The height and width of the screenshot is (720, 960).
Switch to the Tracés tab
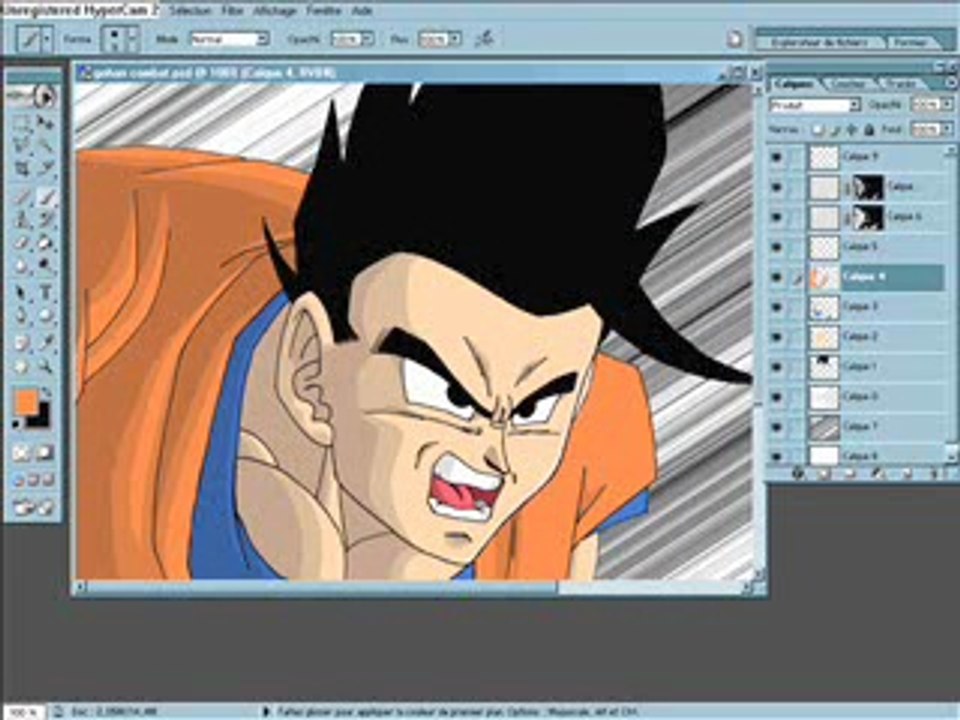(901, 84)
